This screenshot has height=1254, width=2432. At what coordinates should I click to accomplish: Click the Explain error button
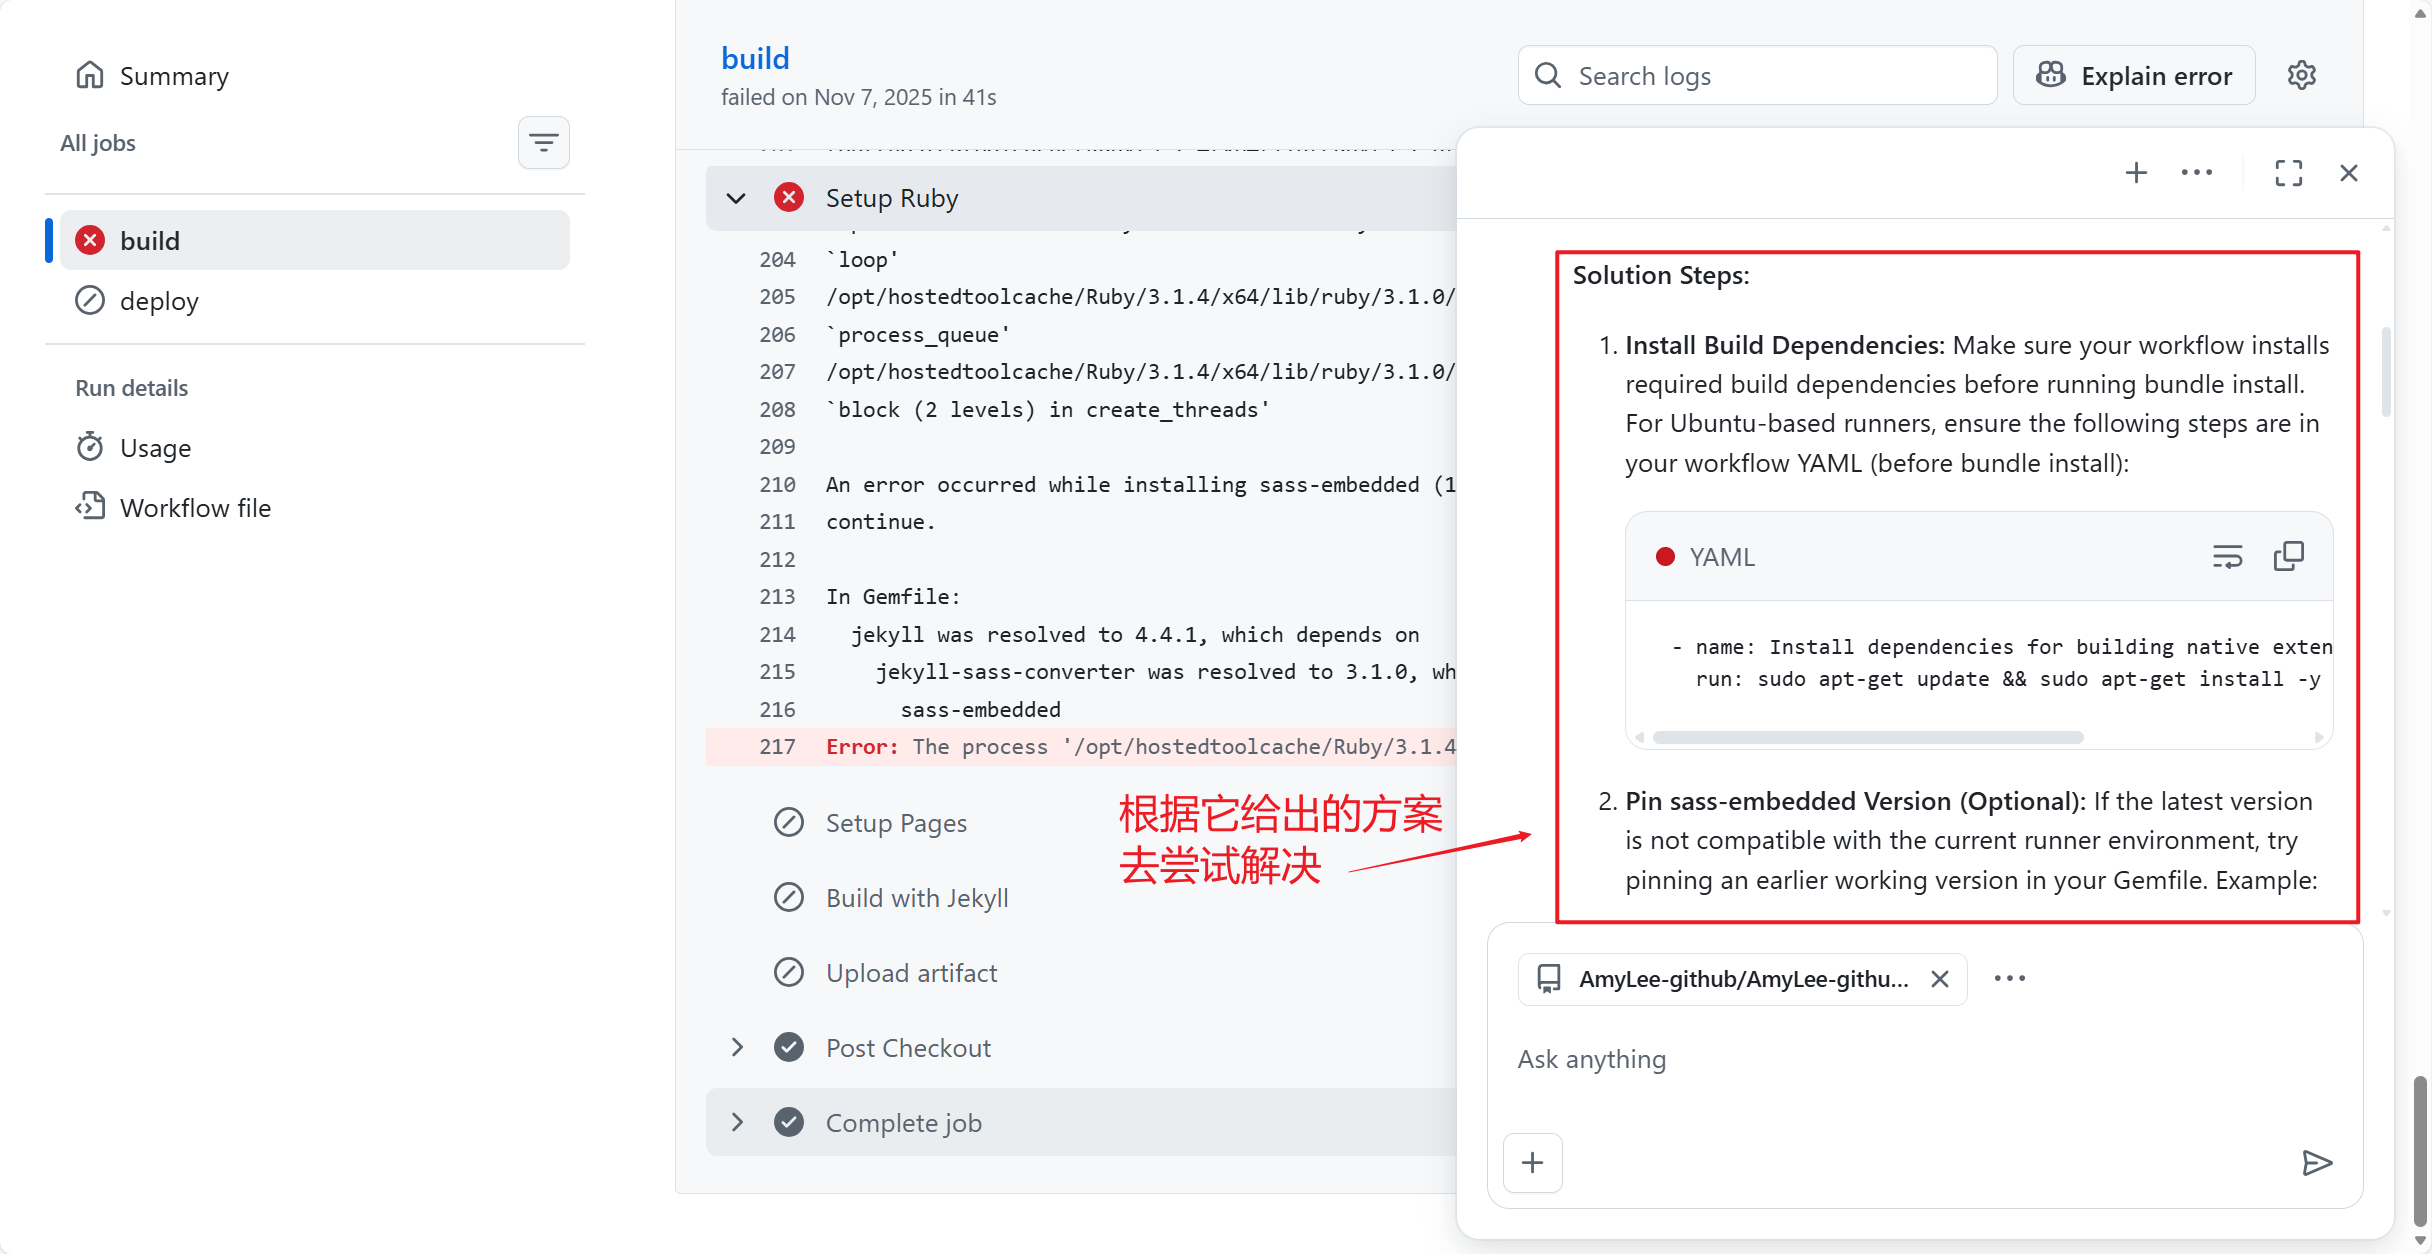coord(2134,75)
